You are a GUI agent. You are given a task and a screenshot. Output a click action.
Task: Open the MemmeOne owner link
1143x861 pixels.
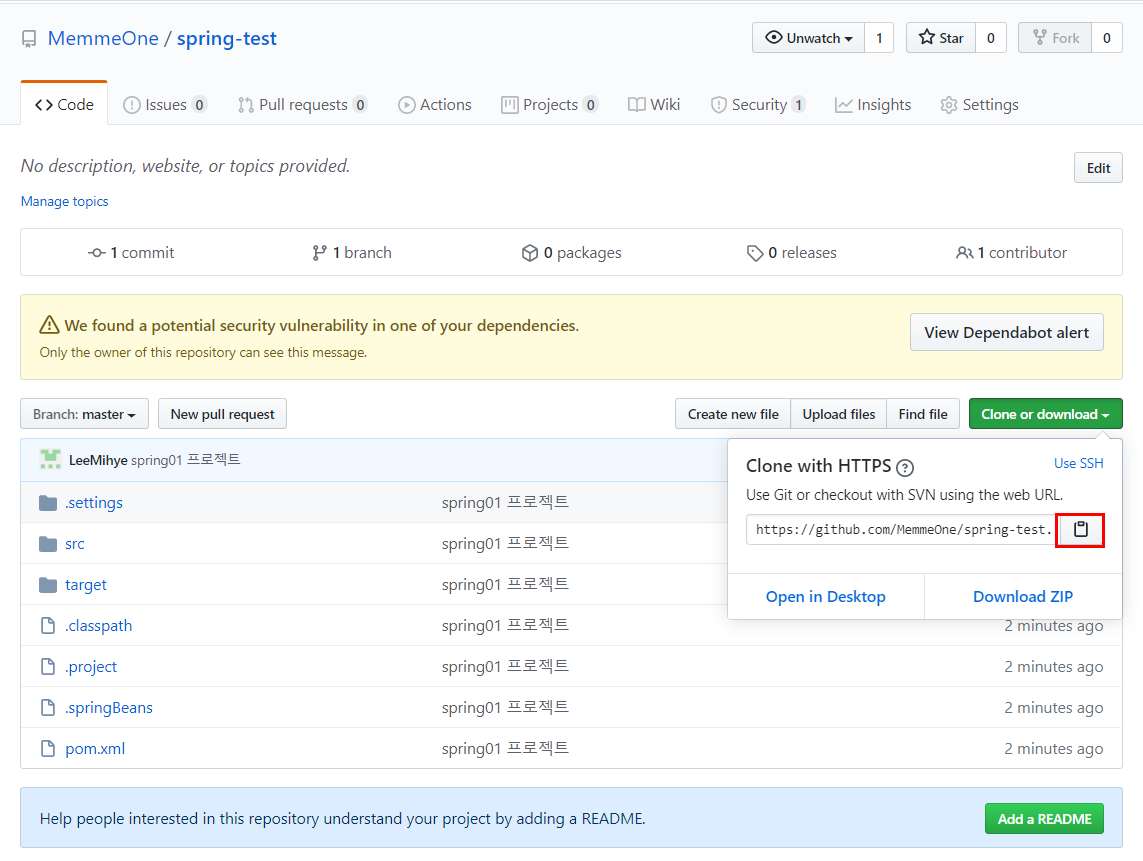103,39
